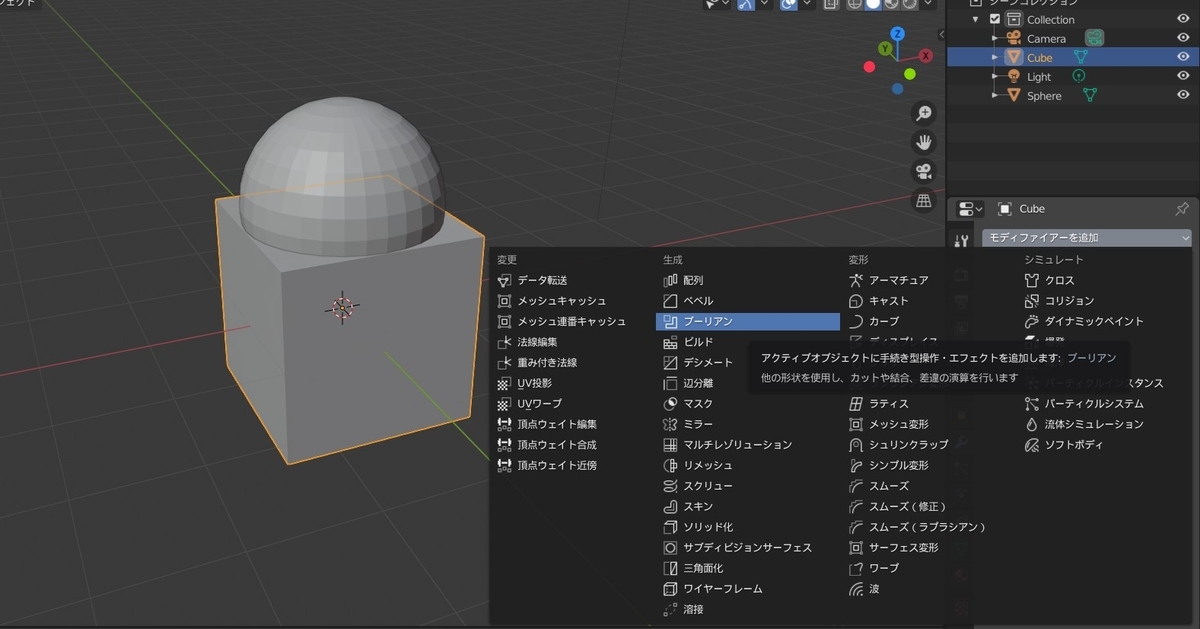The image size is (1200, 629).
Task: Choose the ベベル modifier
Action: coord(748,300)
